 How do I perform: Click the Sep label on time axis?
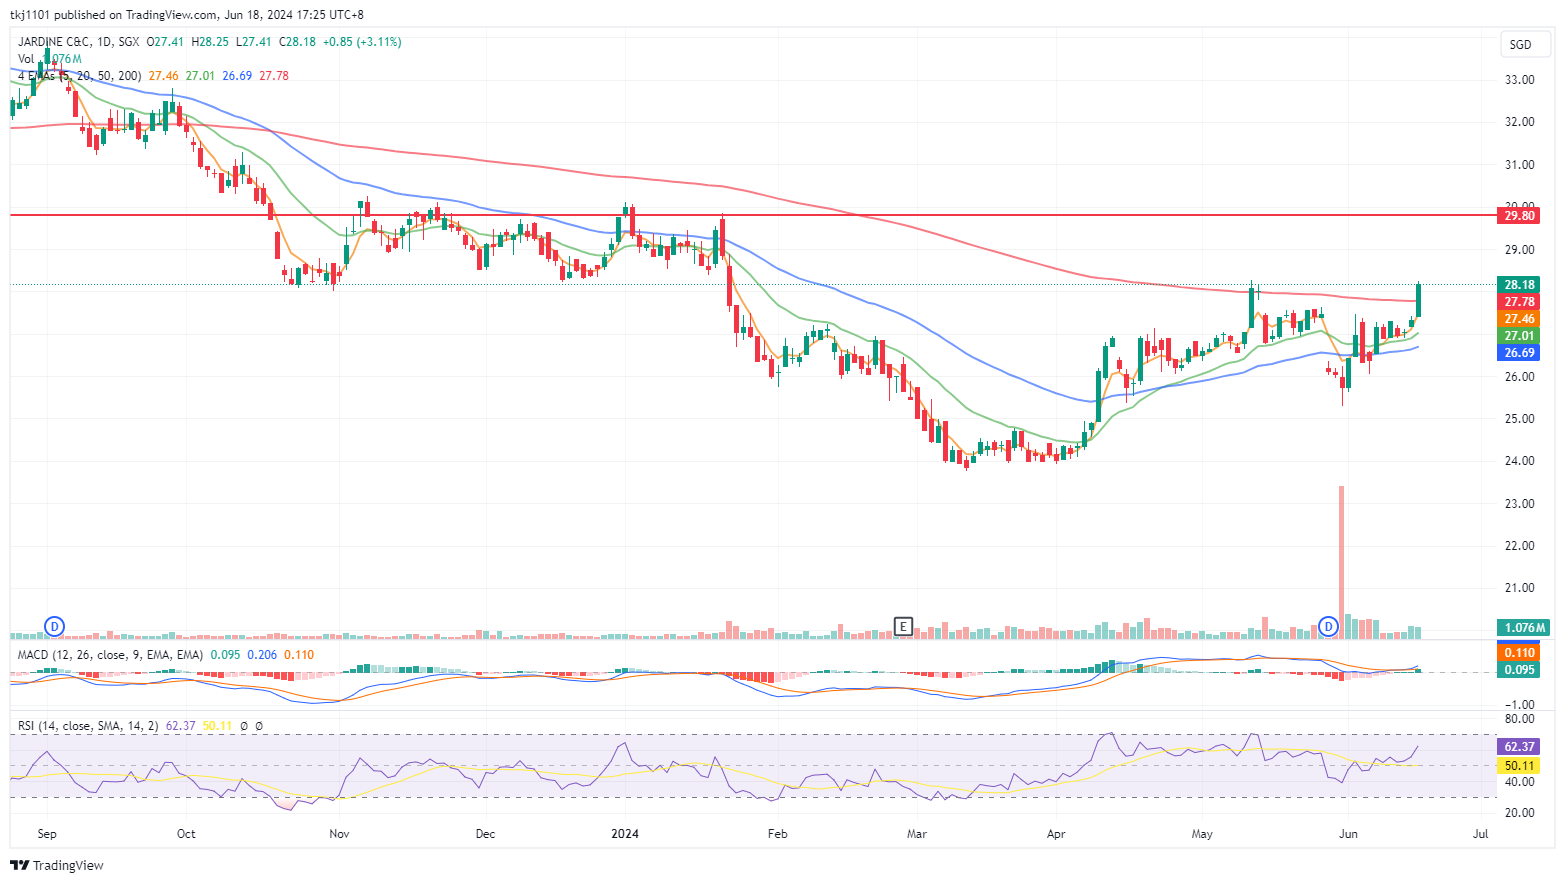47,834
